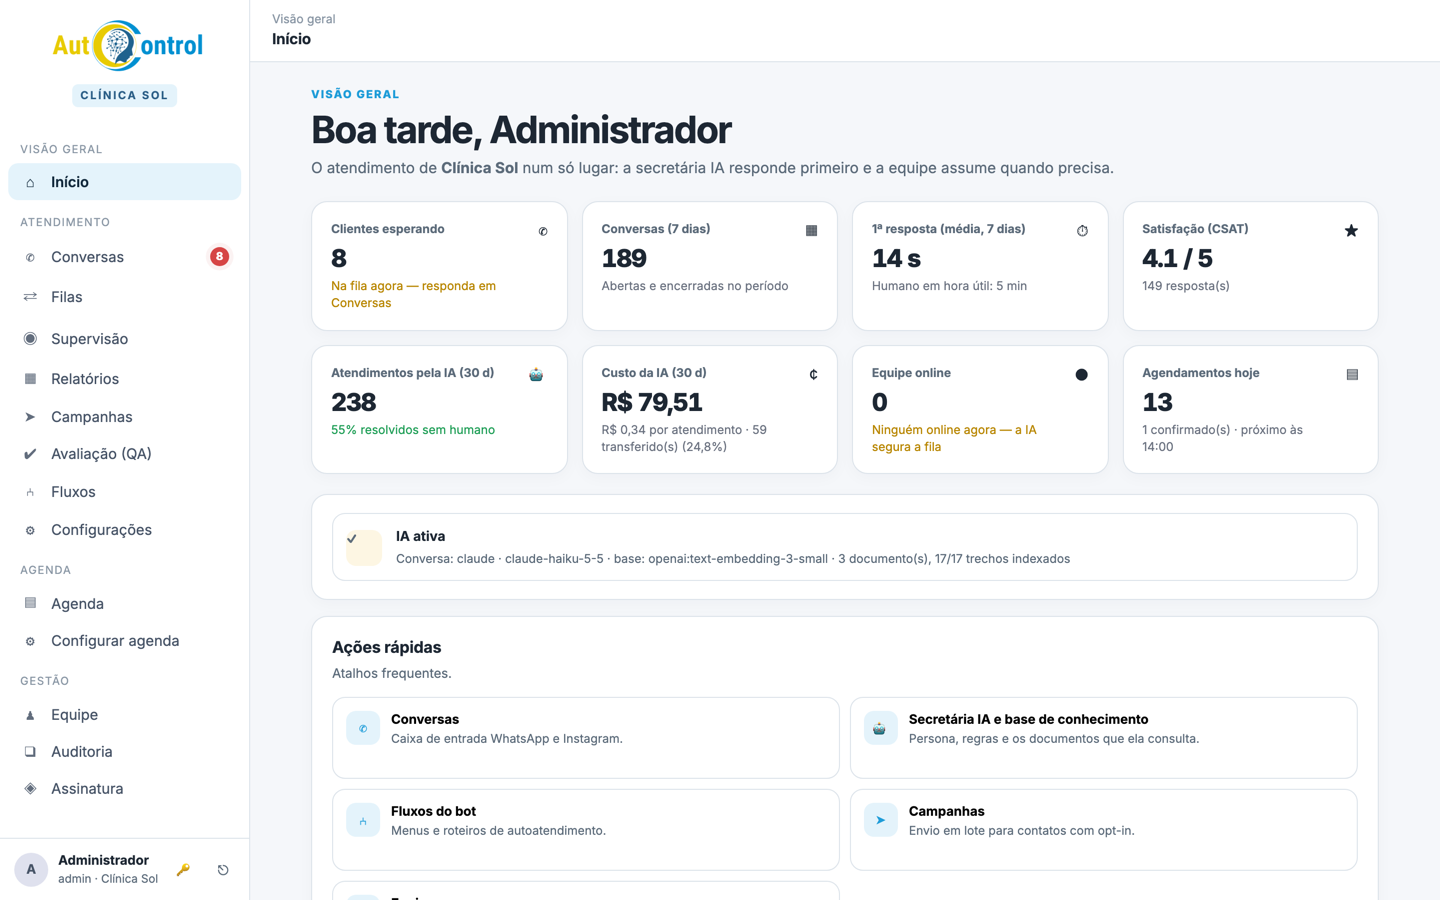Viewport: 1440px width, 900px height.
Task: Open Configurações in the sidebar
Action: point(124,530)
